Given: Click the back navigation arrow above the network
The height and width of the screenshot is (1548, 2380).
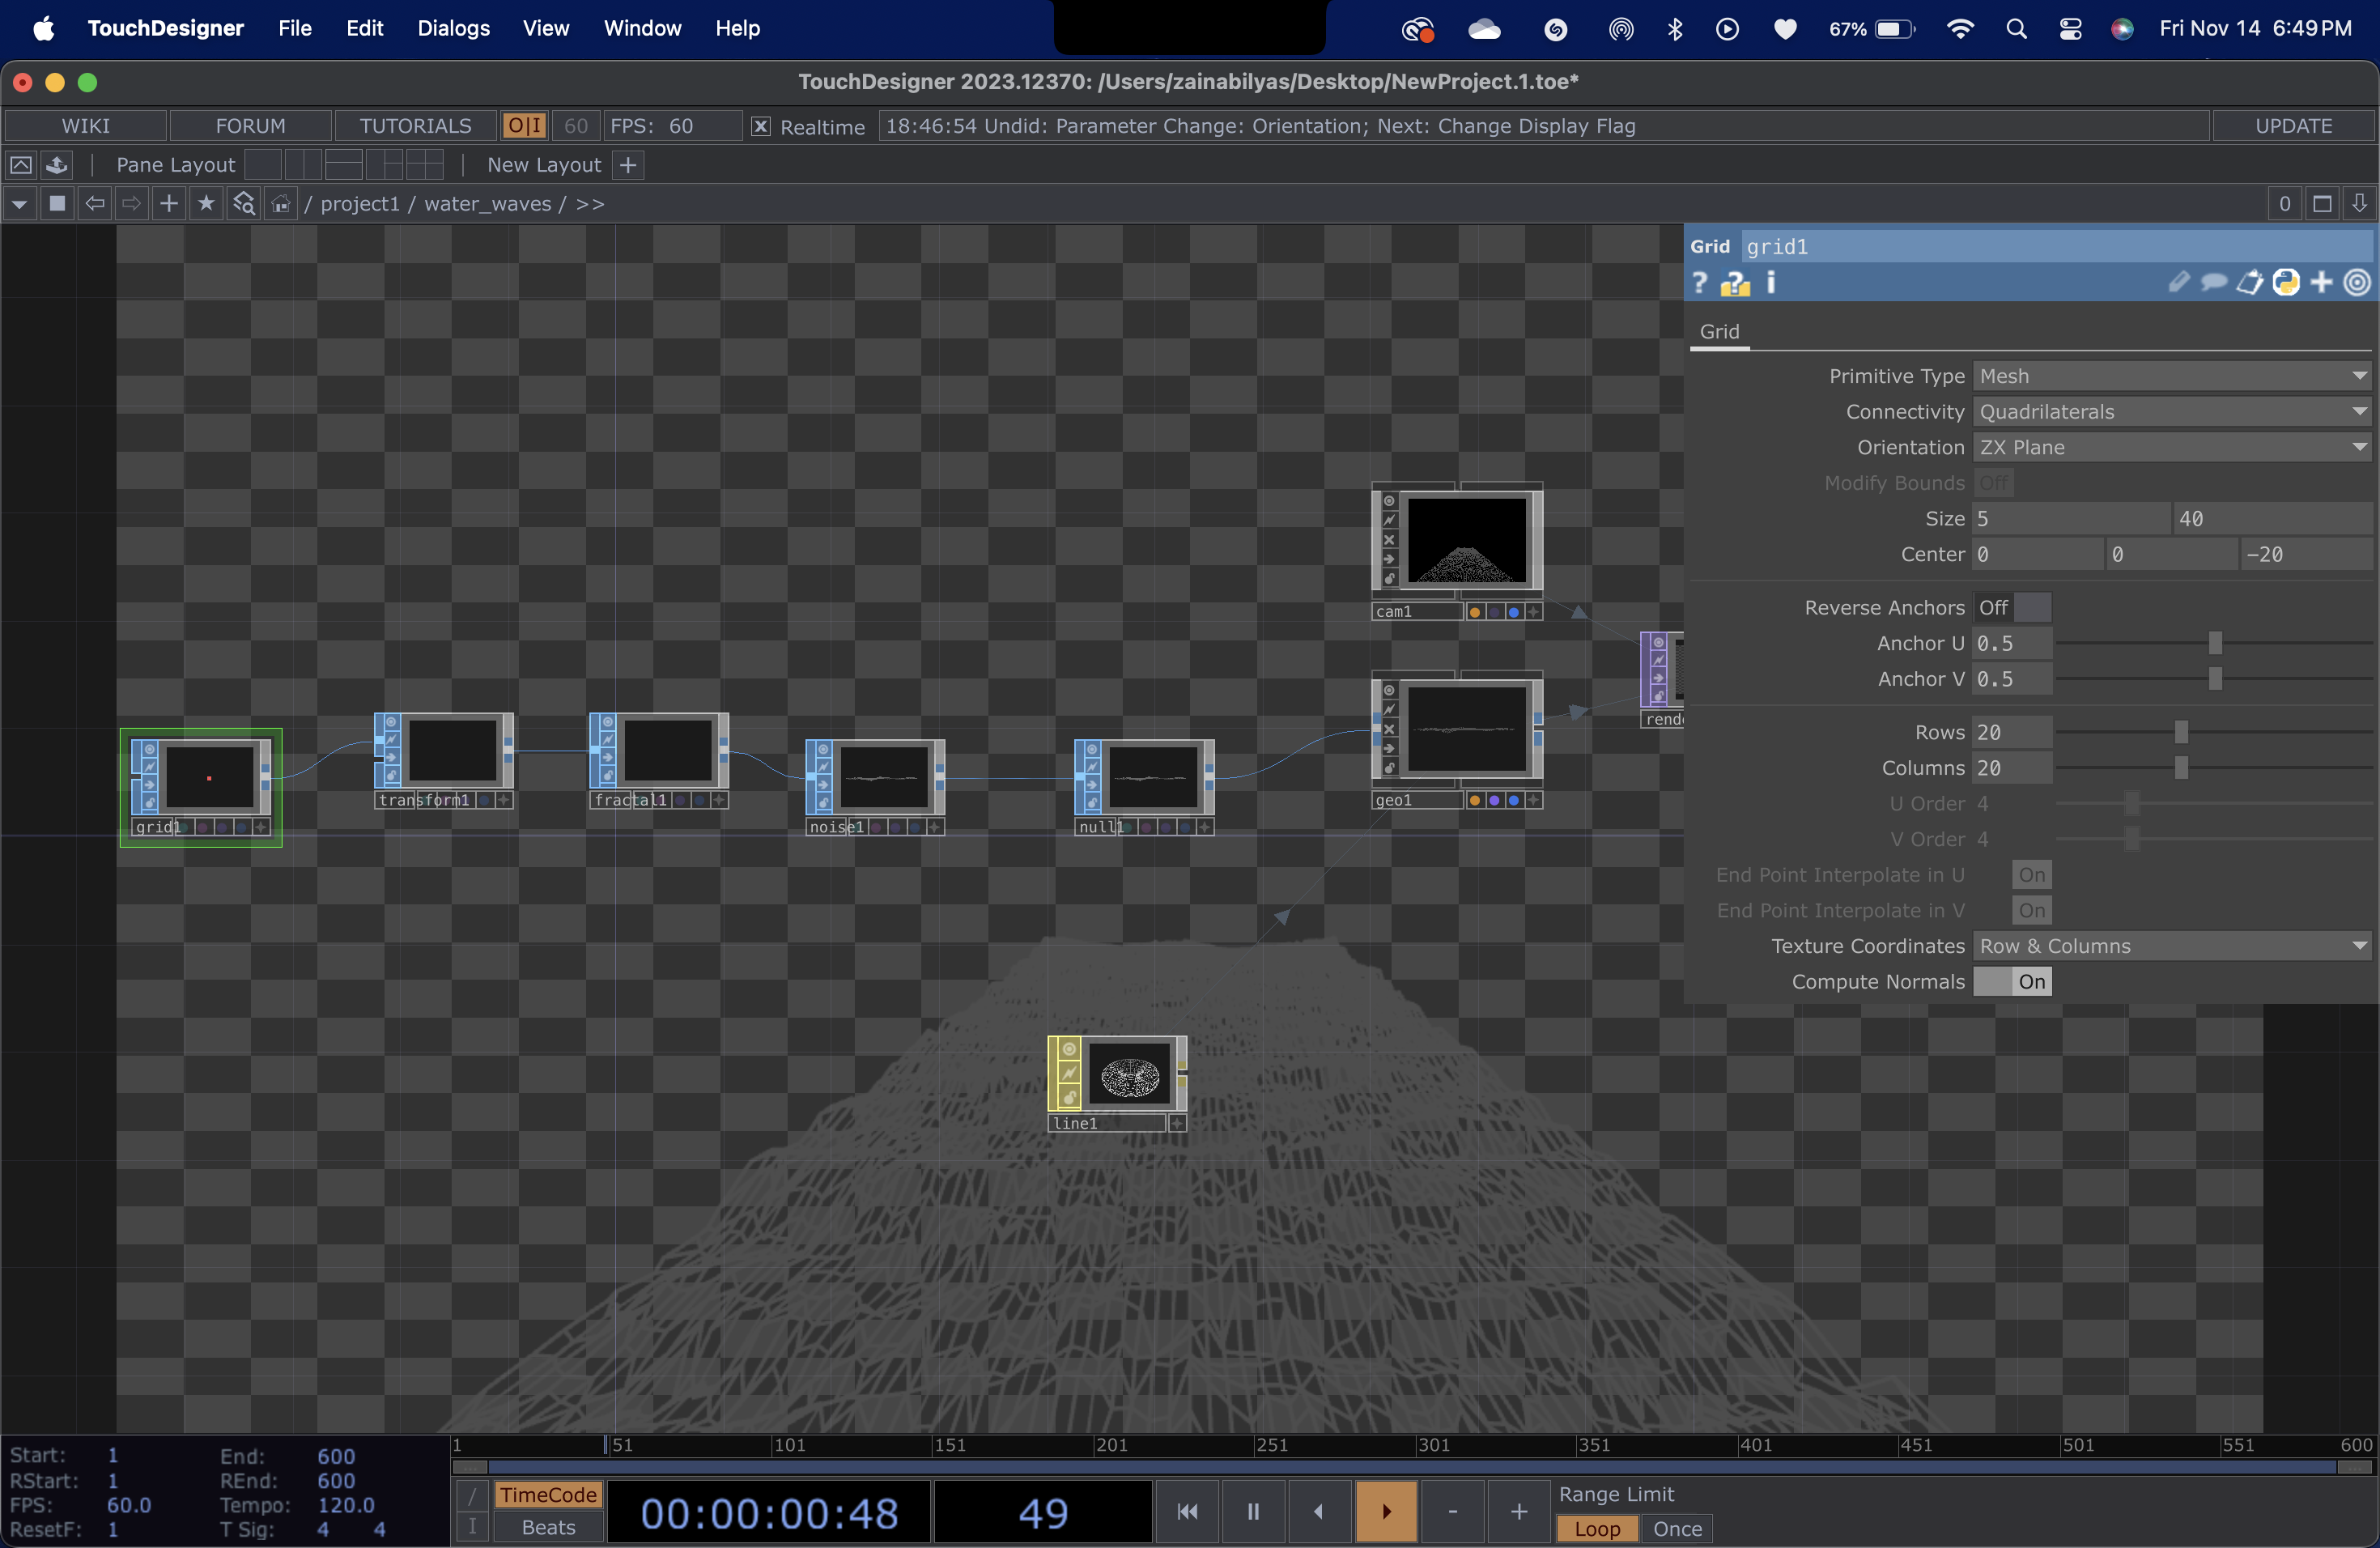Looking at the screenshot, I should [x=95, y=203].
